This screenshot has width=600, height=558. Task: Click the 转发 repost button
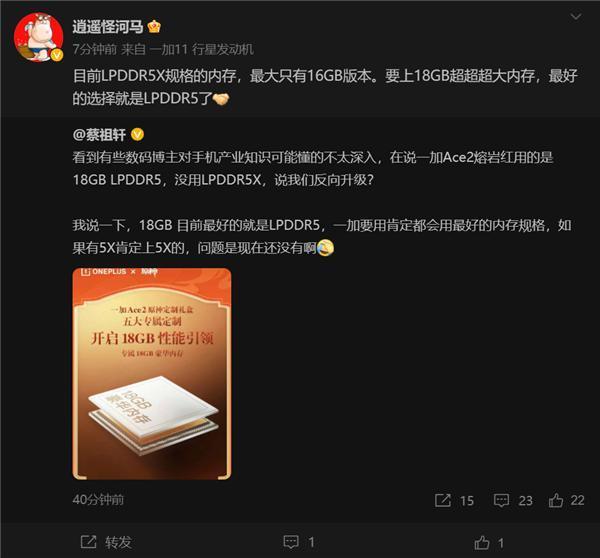point(106,542)
